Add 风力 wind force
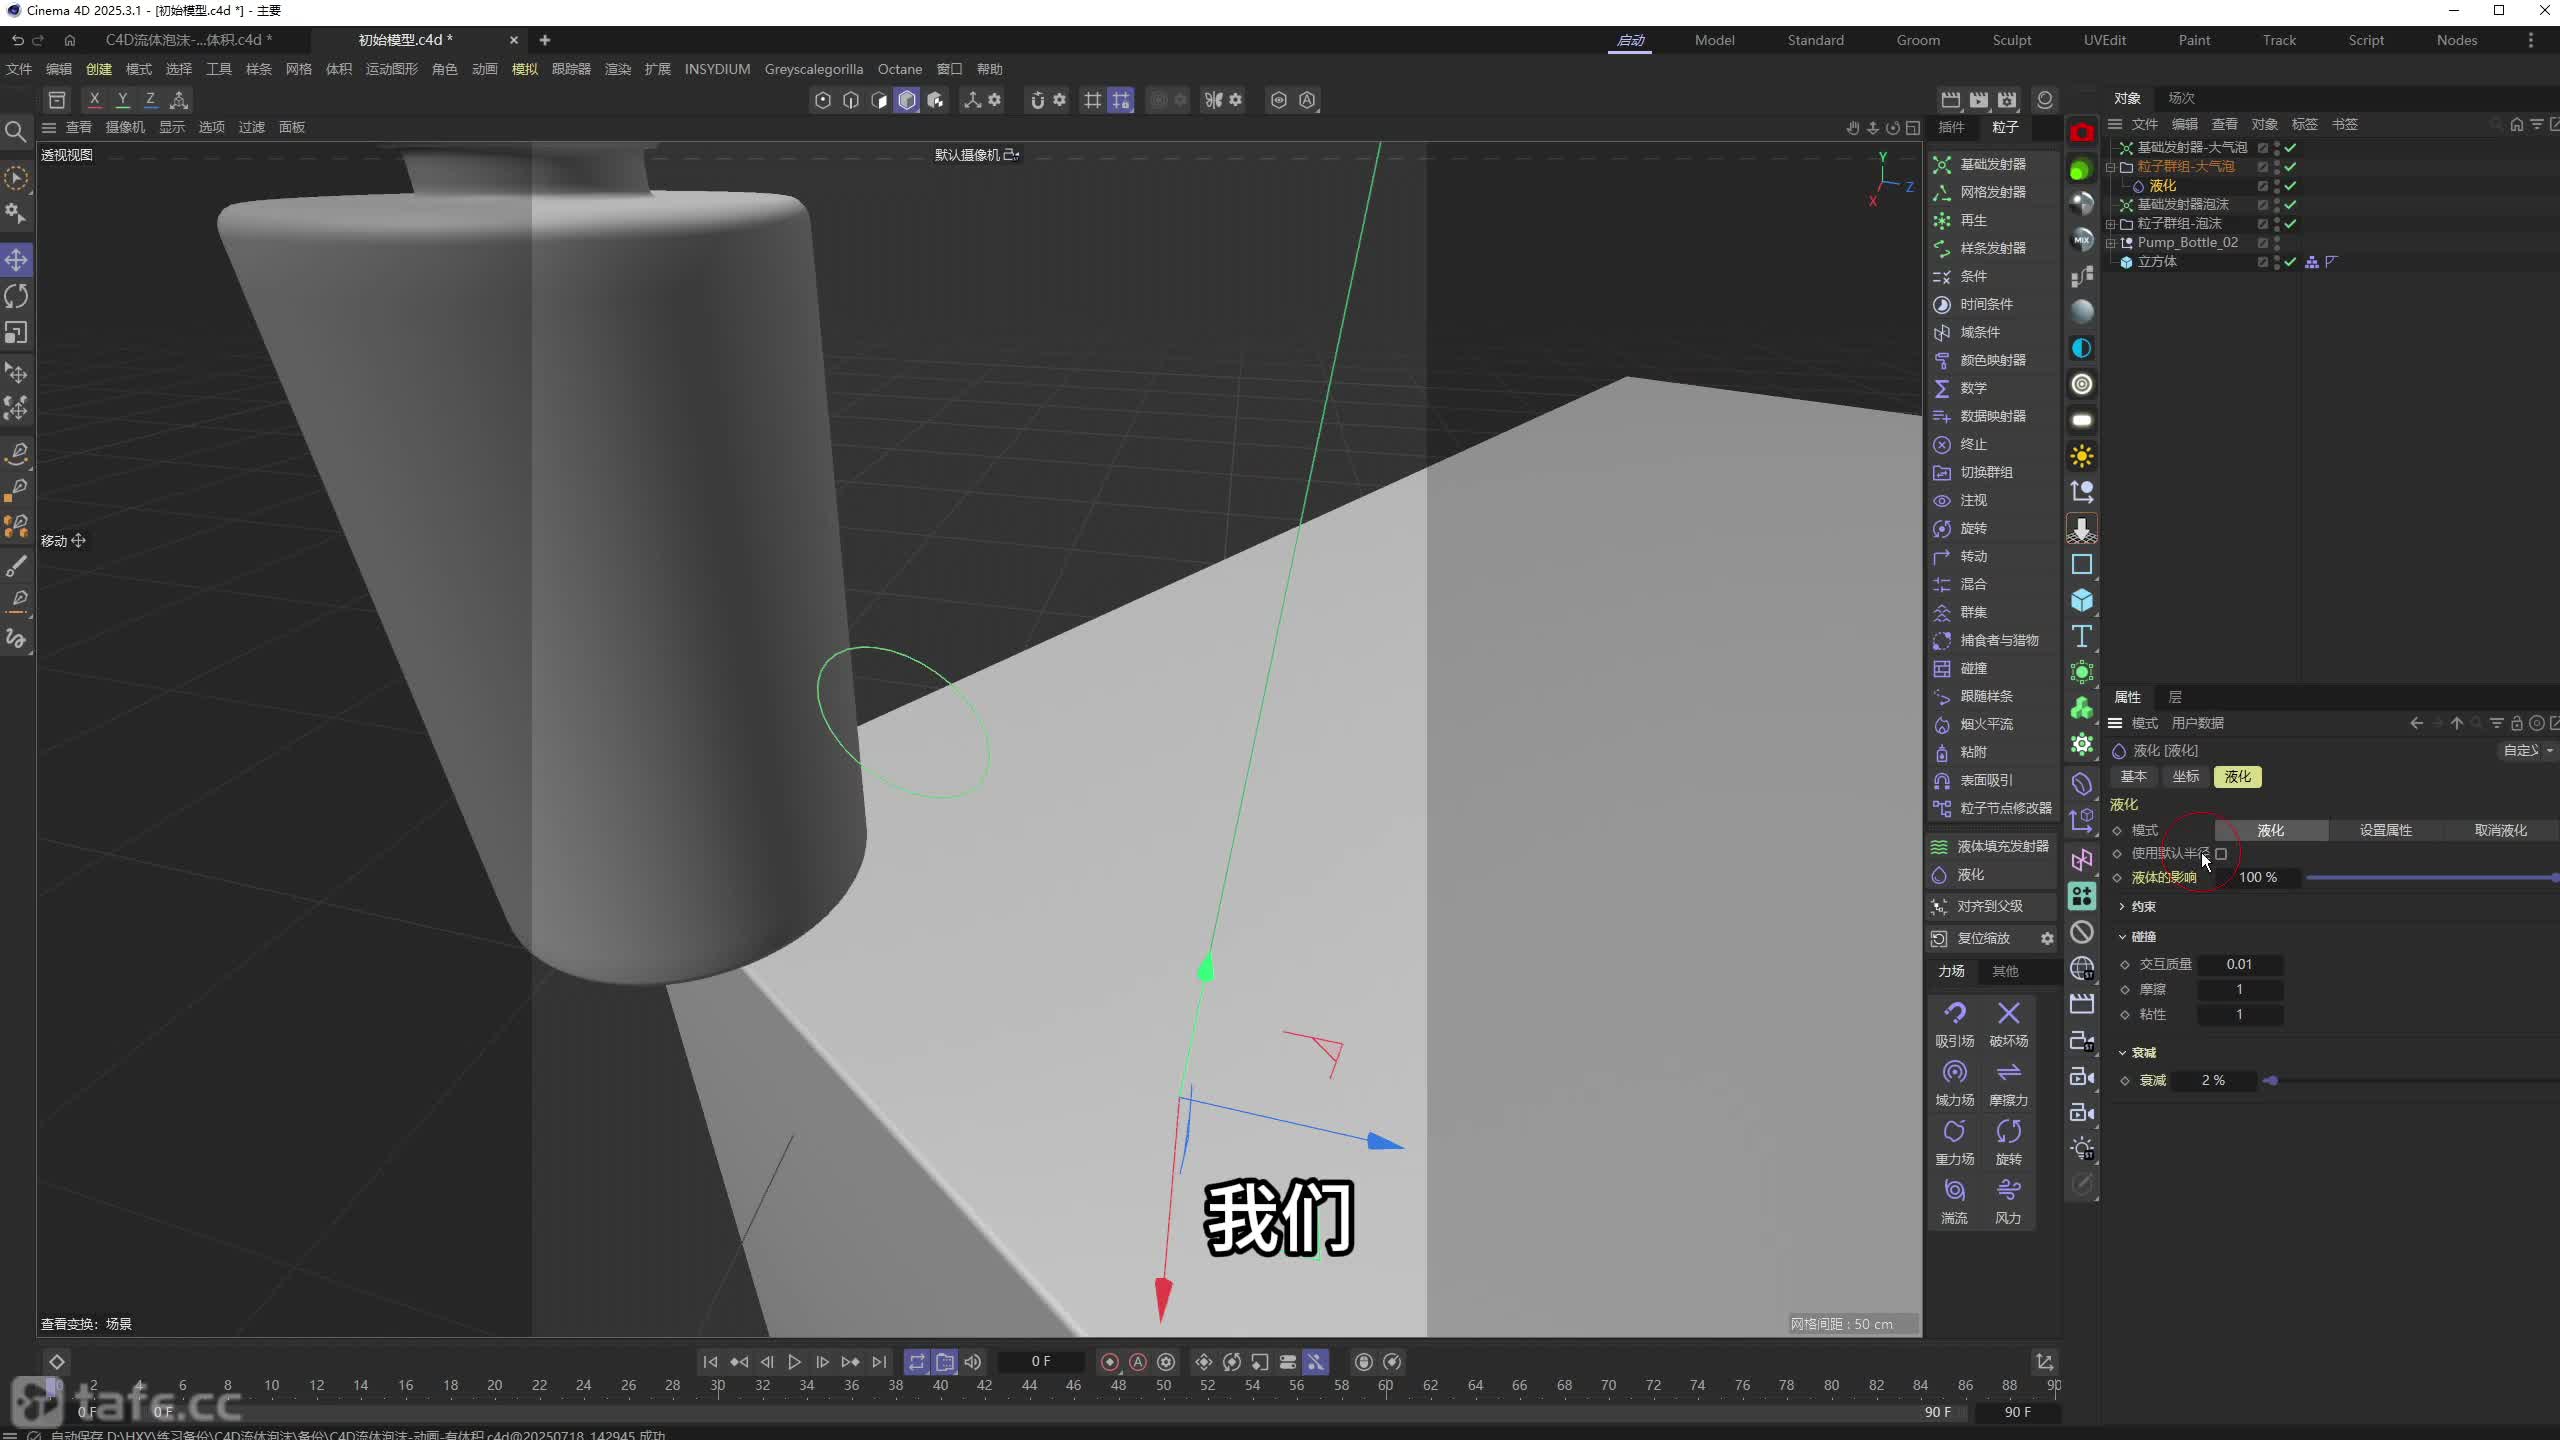This screenshot has height=1440, width=2560. pos(2008,1201)
